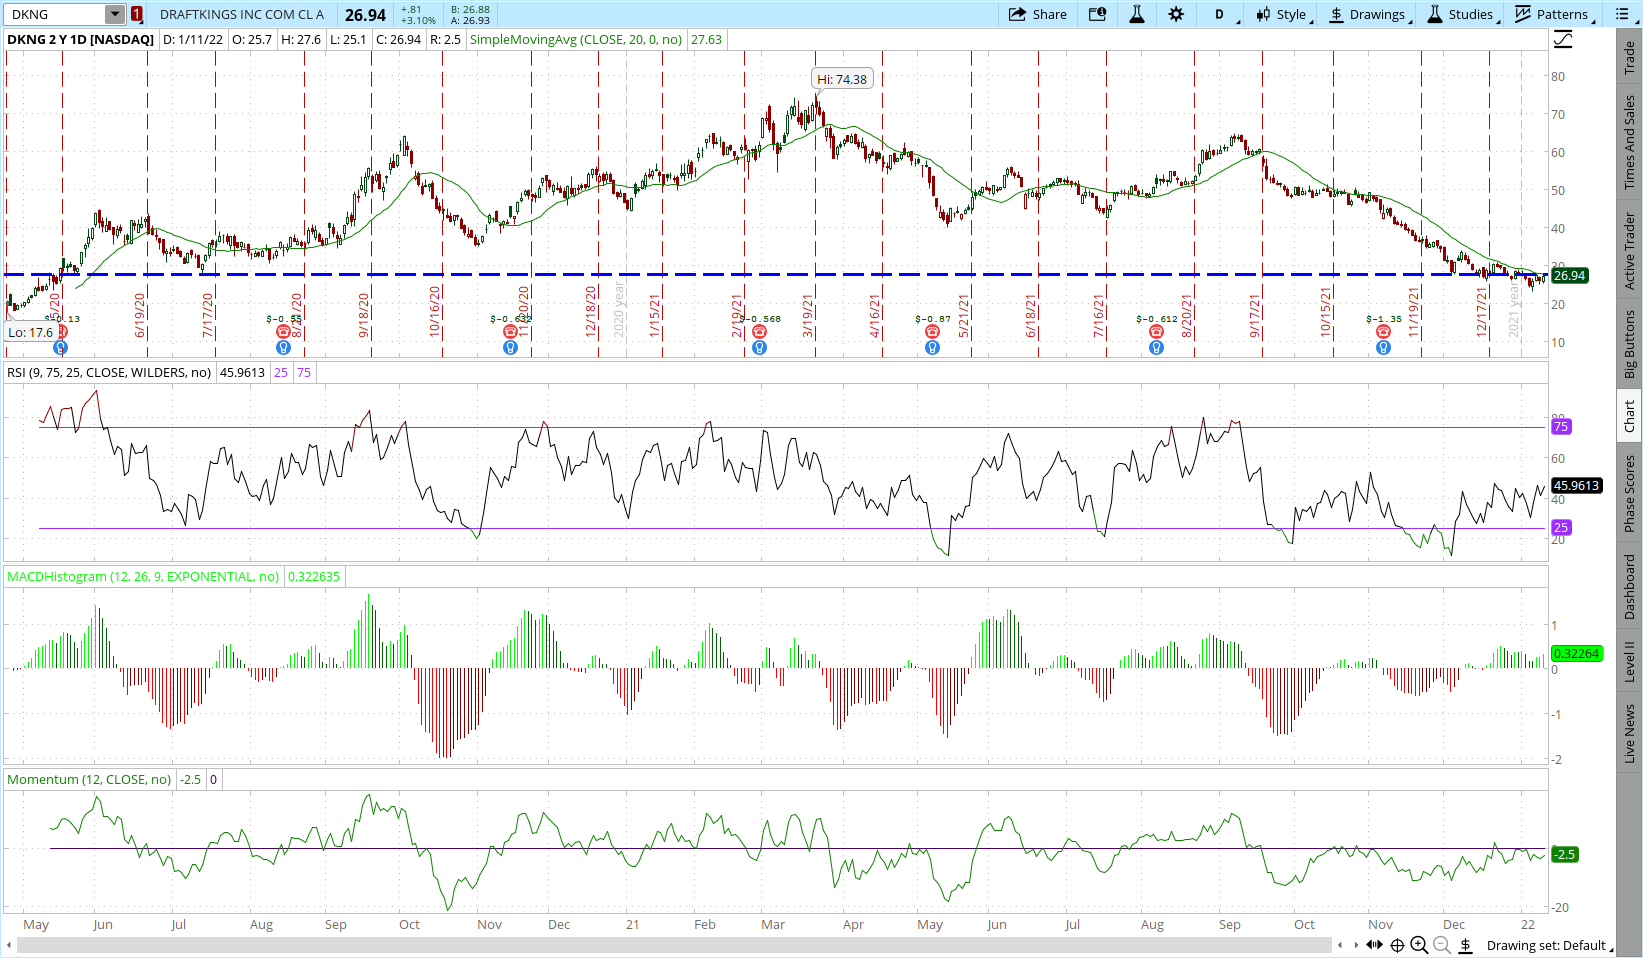
Task: Click the red linked symbol color box labeled 1
Action: [137, 14]
